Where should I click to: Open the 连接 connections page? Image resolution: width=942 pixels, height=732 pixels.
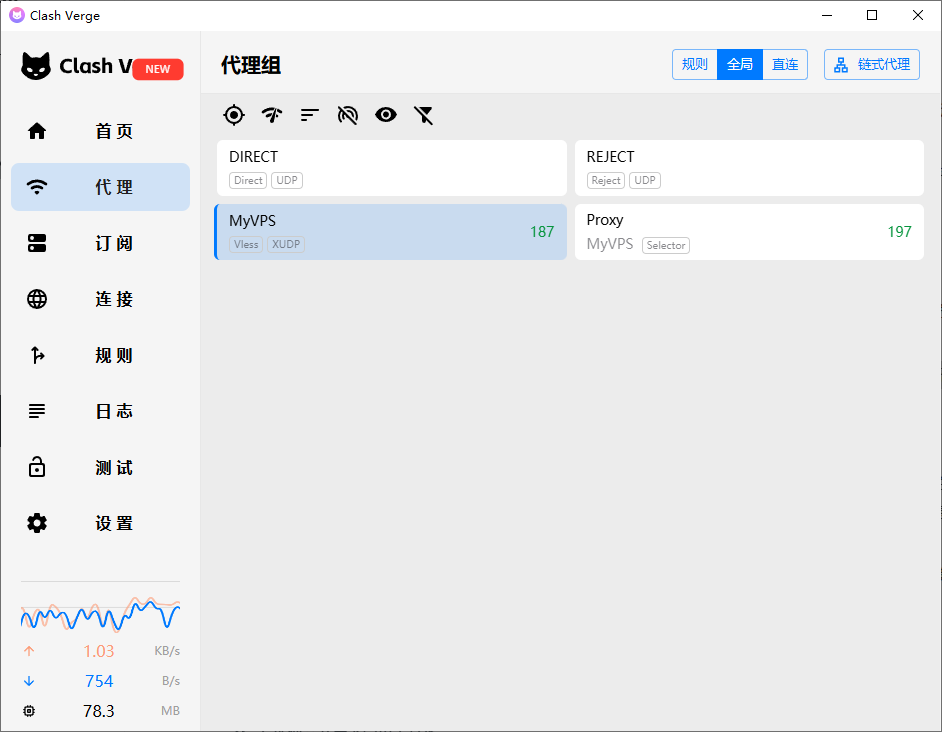point(100,299)
